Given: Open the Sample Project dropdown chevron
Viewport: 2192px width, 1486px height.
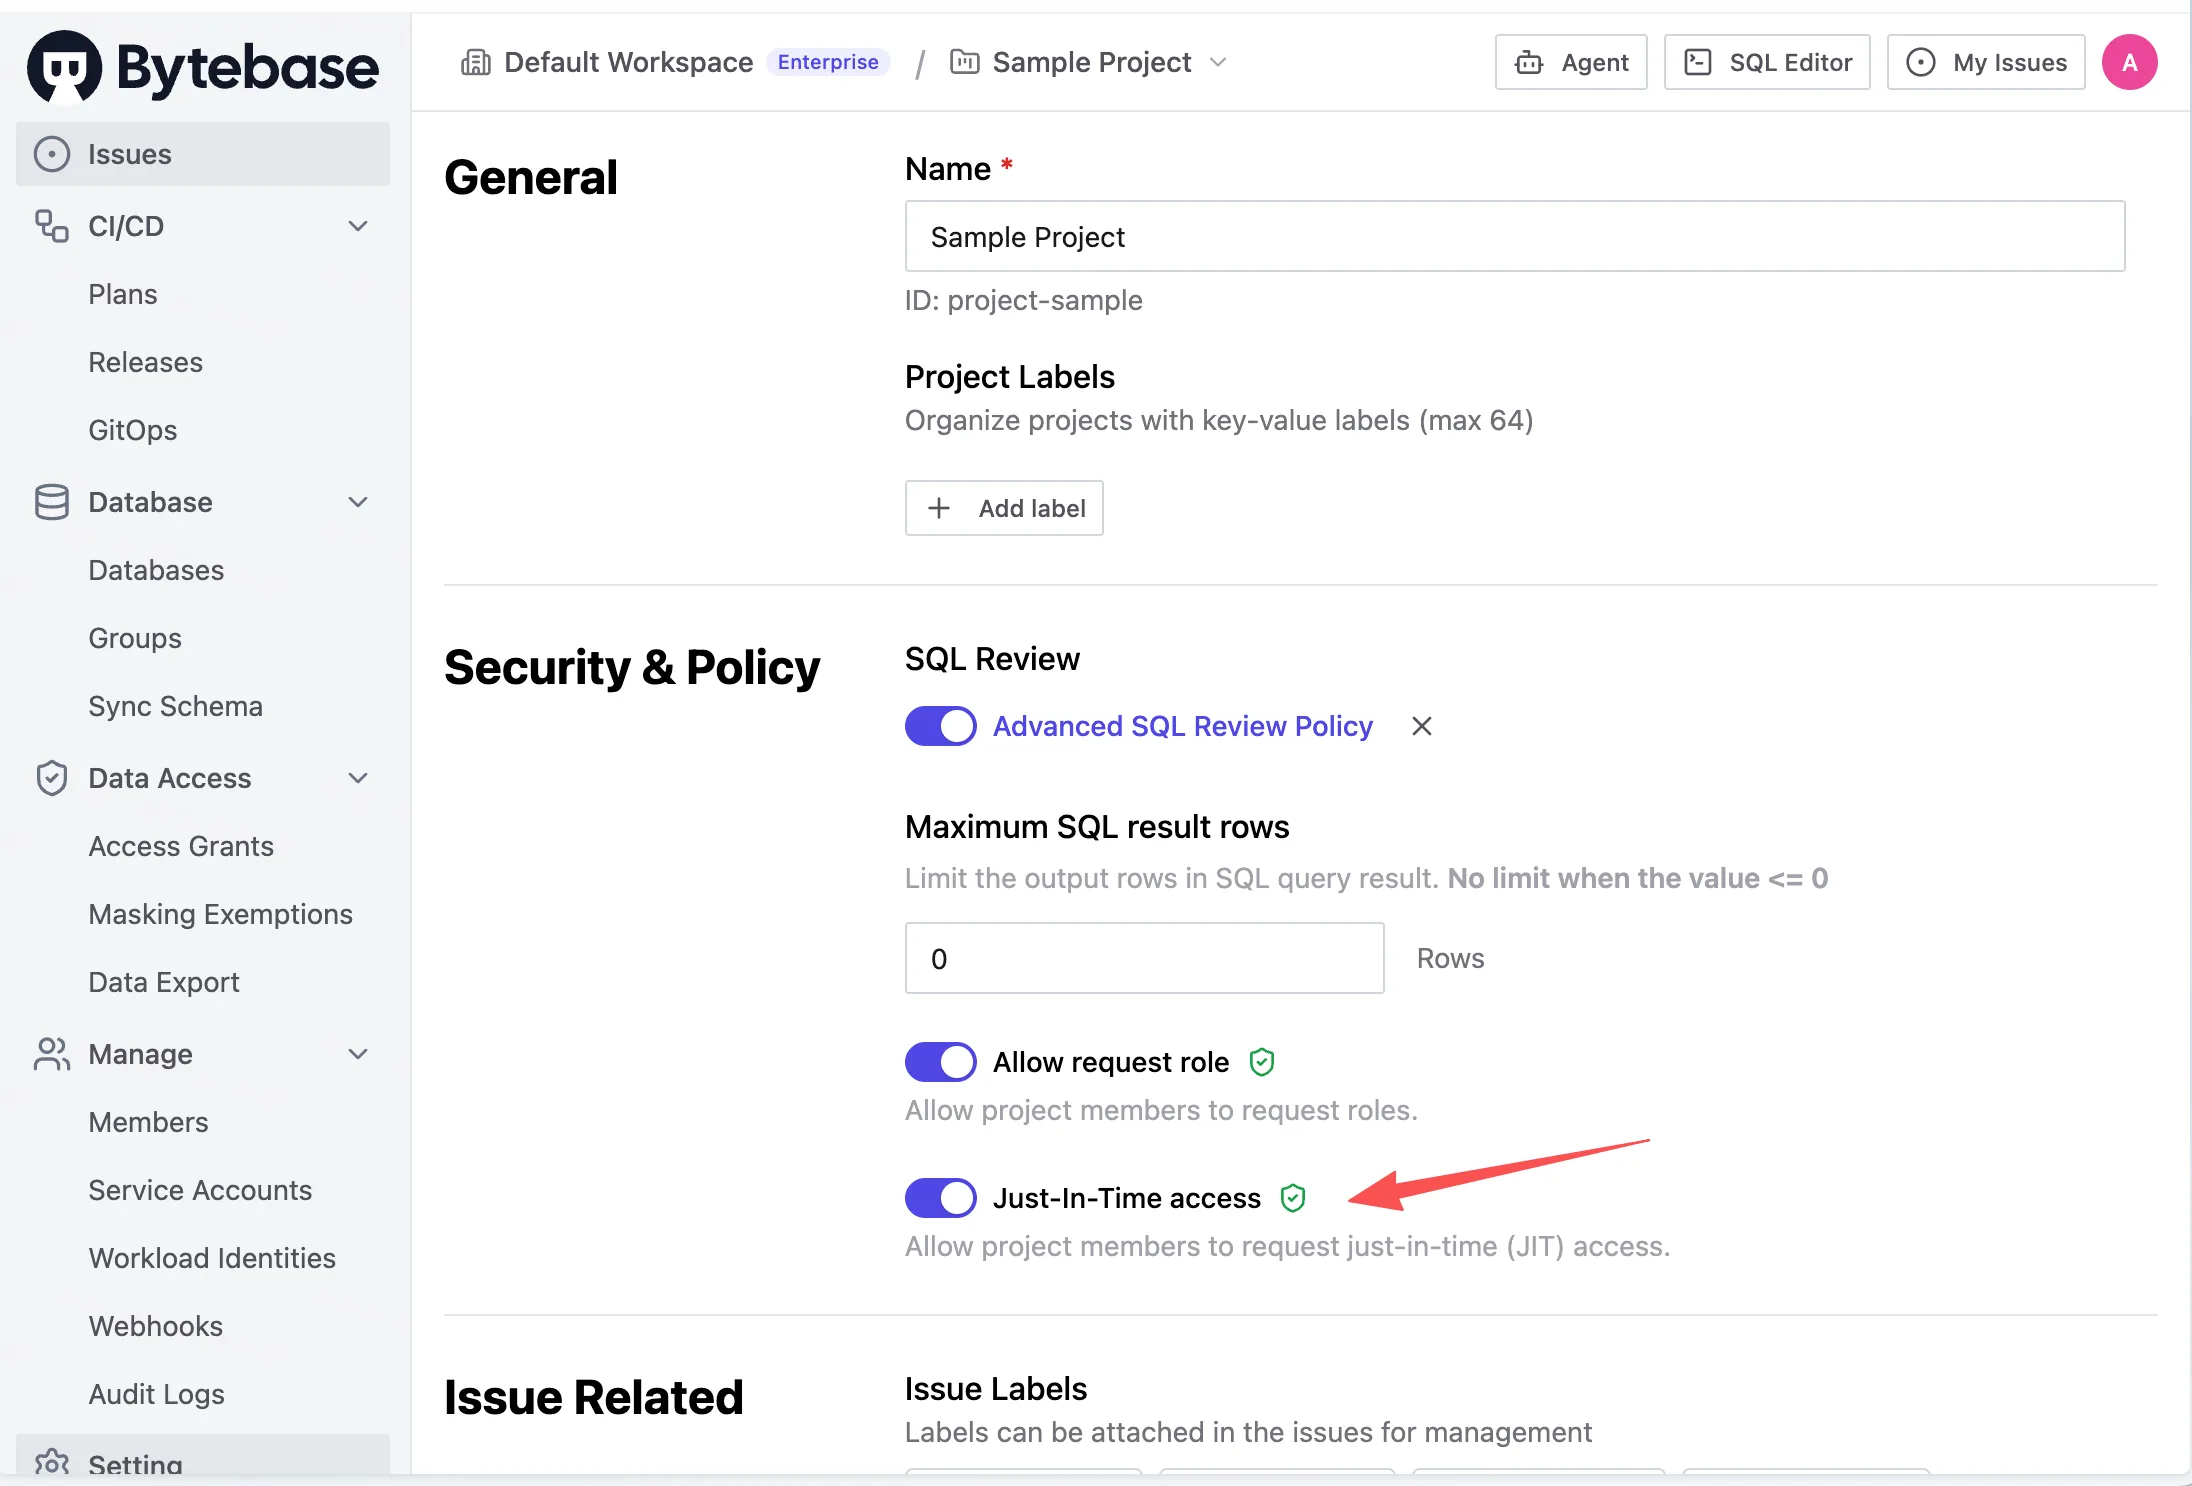Looking at the screenshot, I should 1218,62.
